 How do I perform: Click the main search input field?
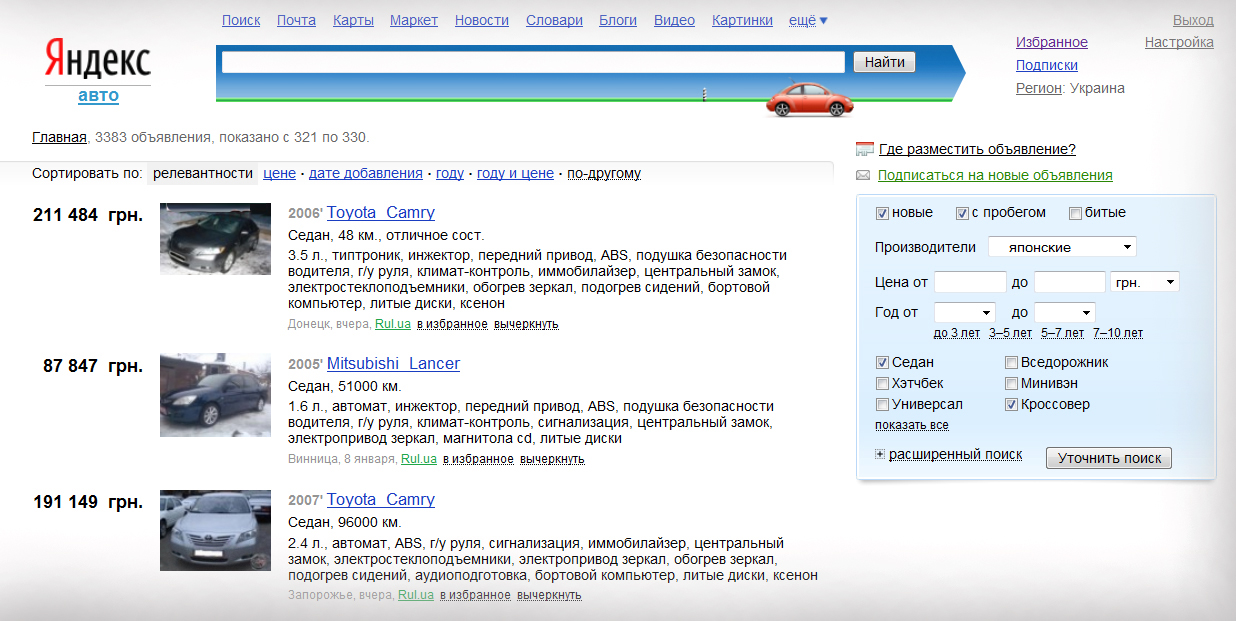click(533, 62)
